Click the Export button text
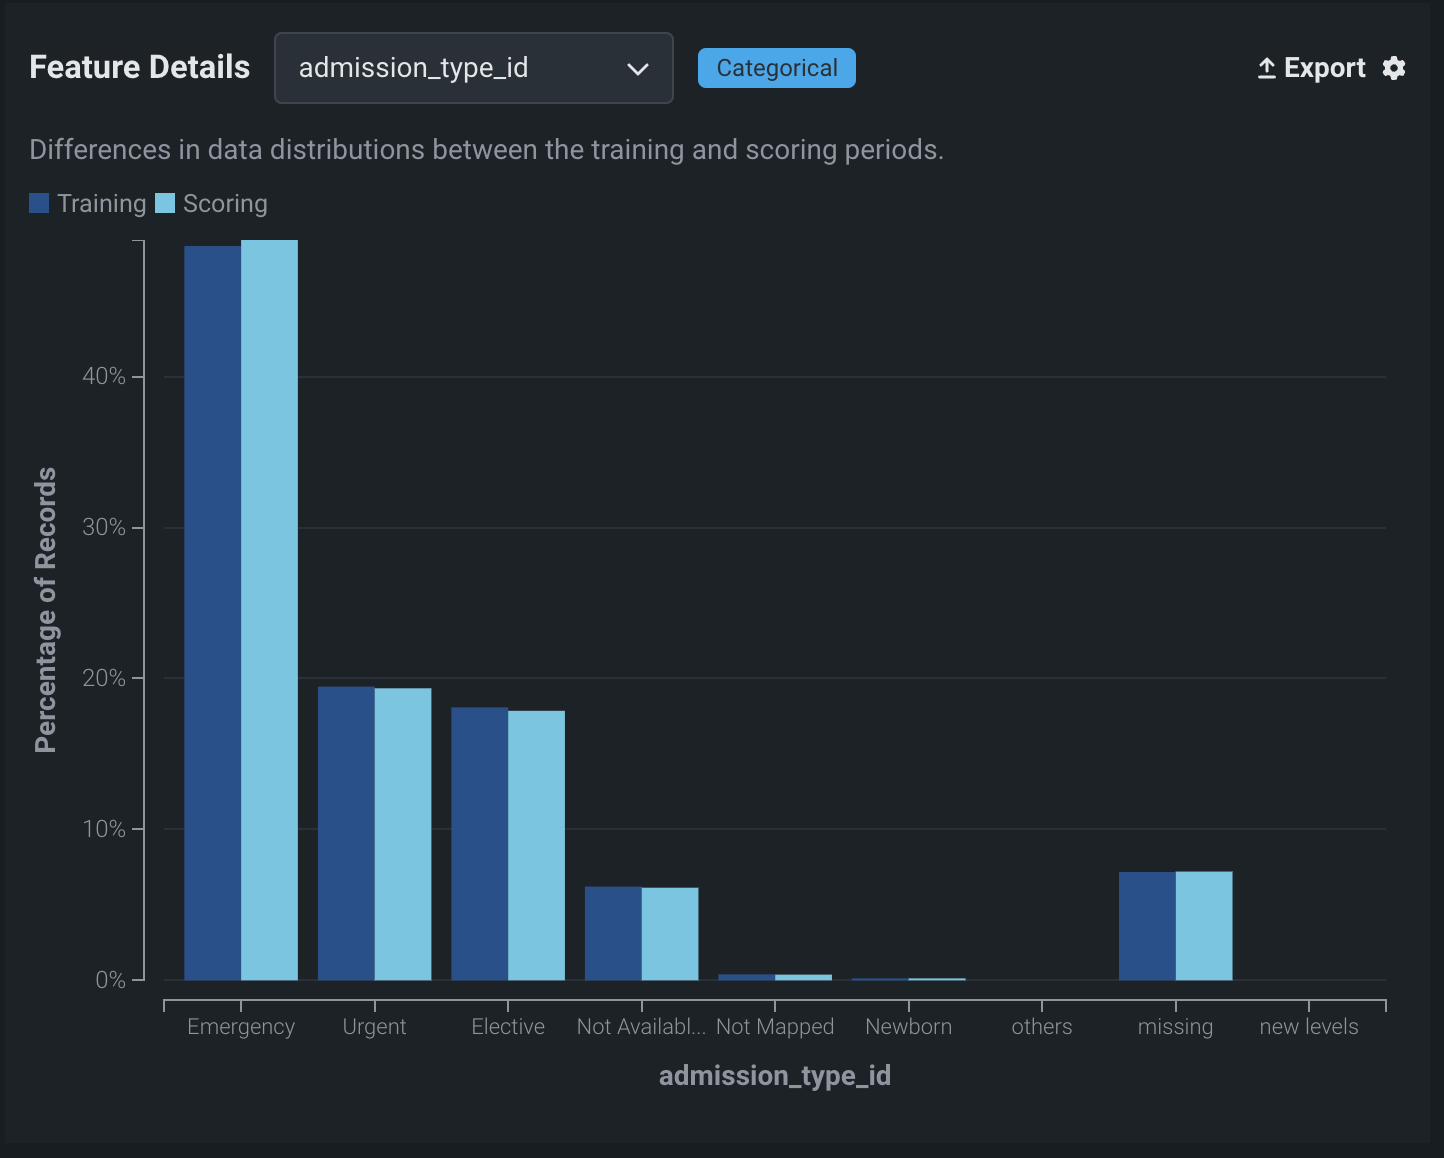This screenshot has width=1444, height=1158. [1324, 68]
